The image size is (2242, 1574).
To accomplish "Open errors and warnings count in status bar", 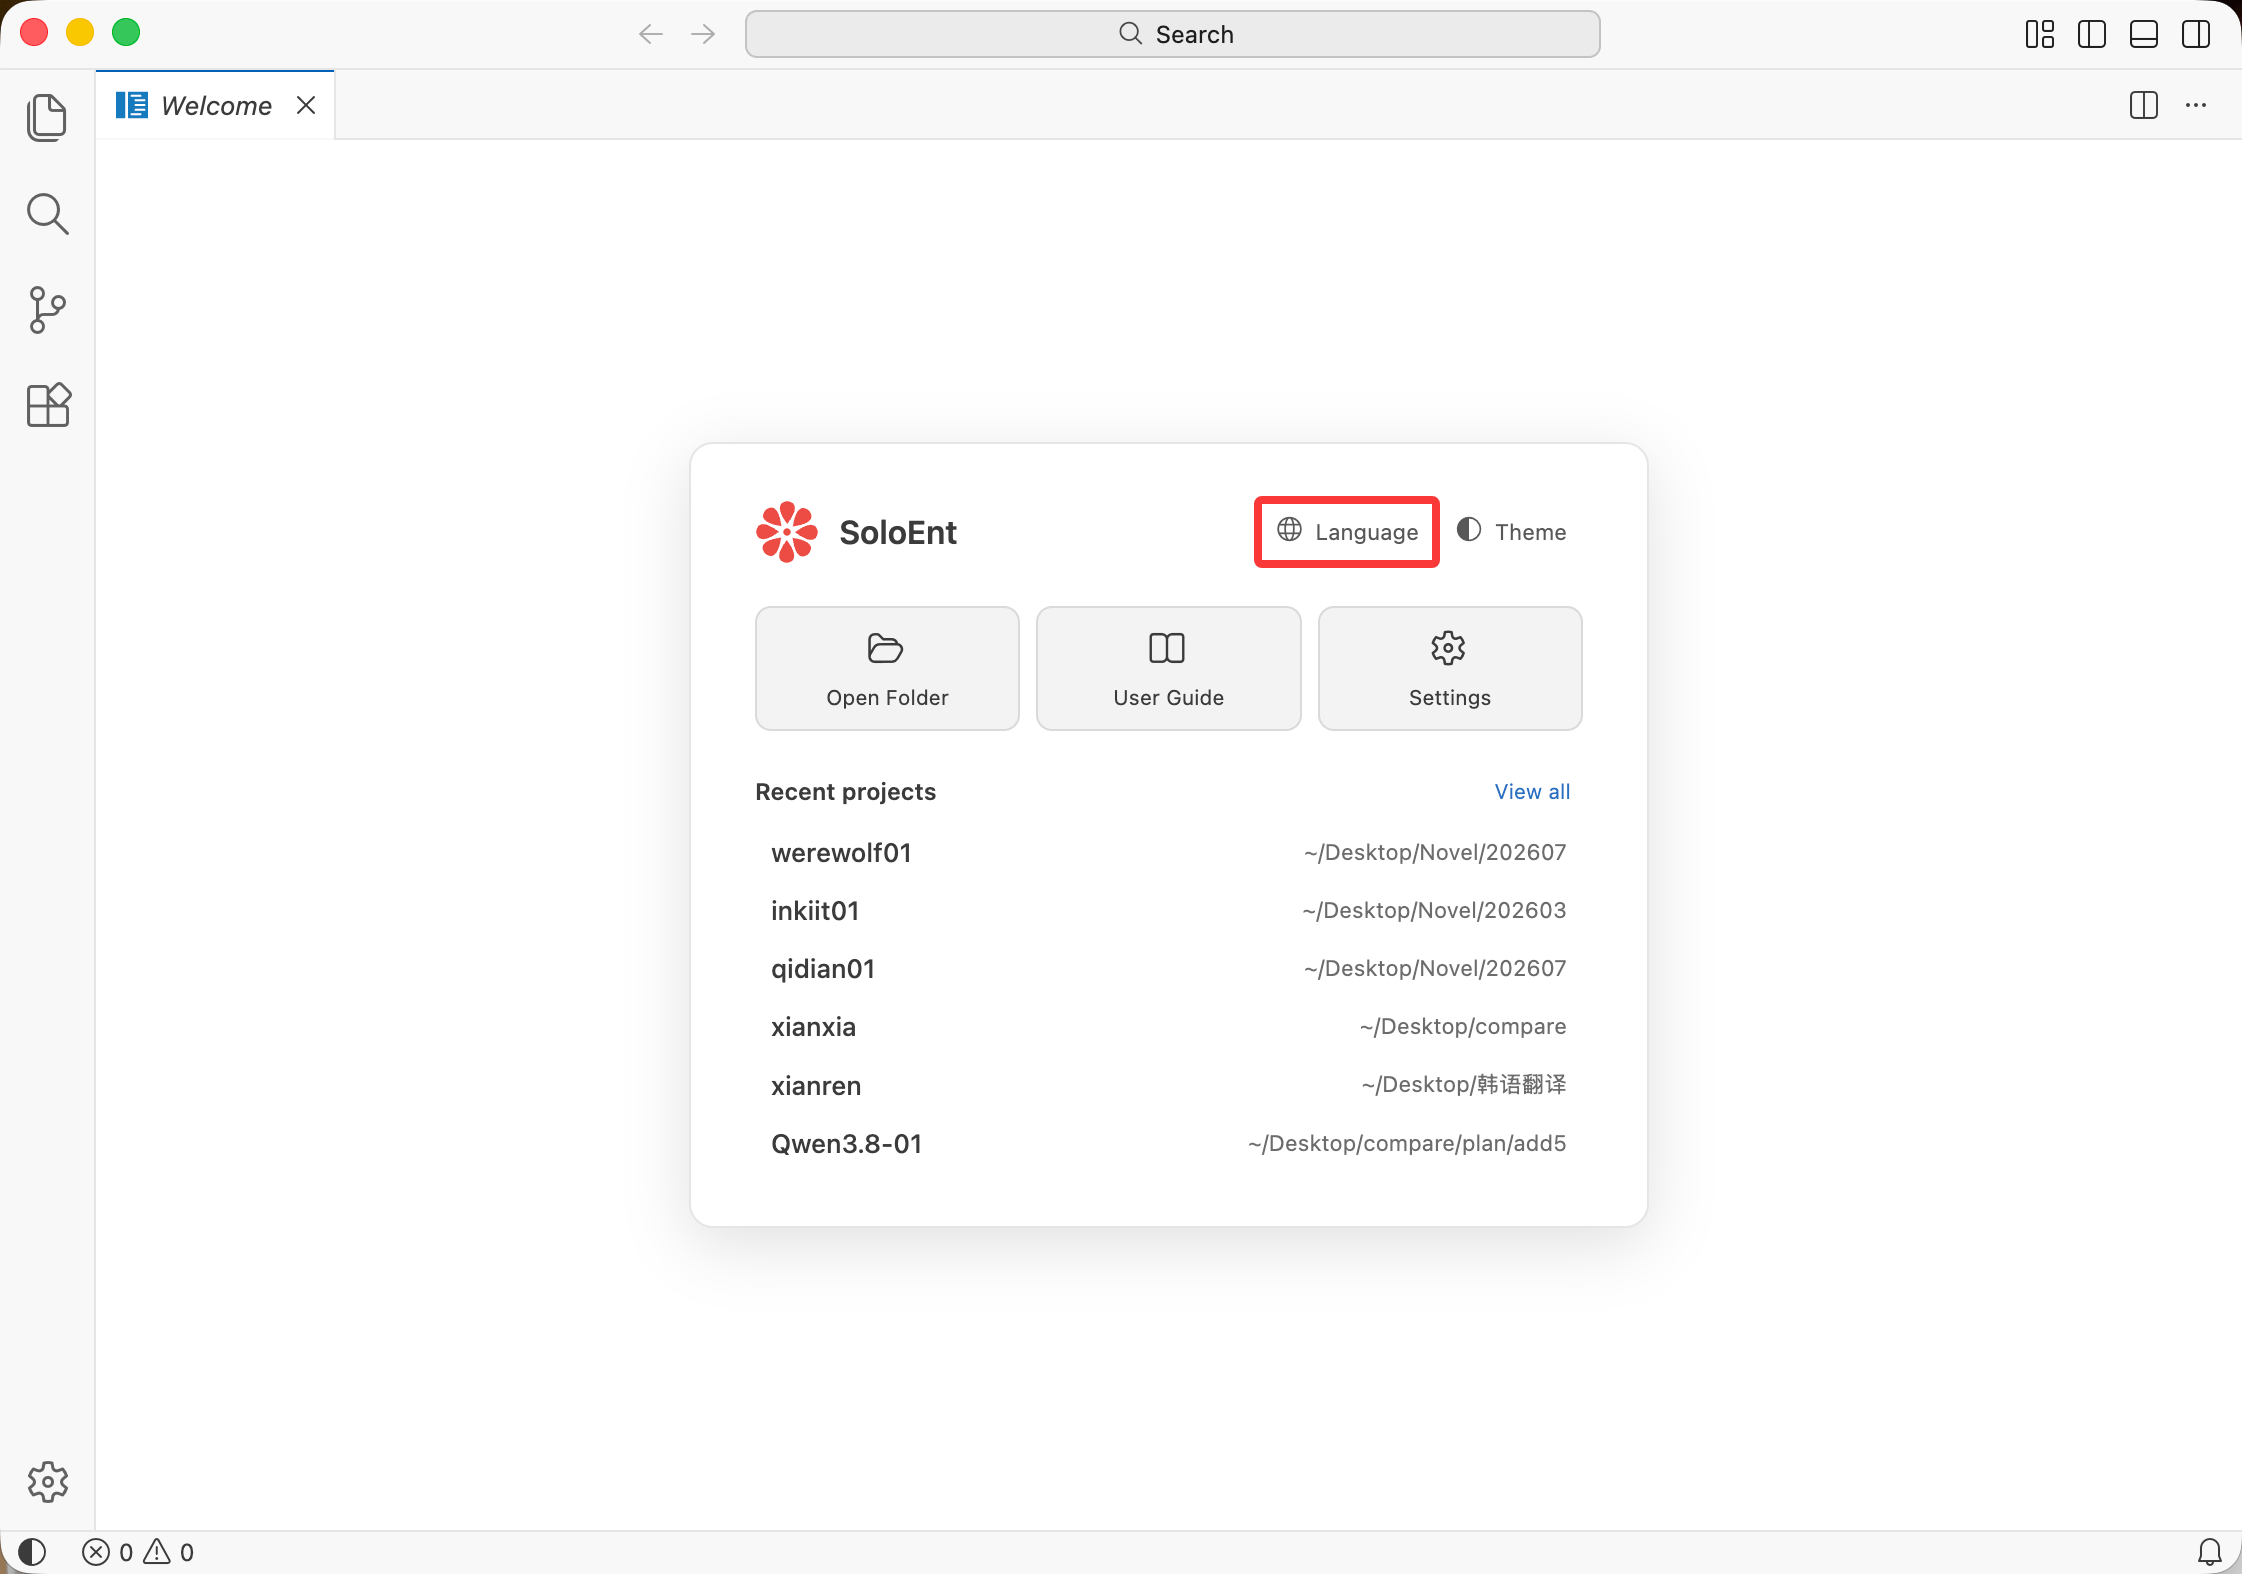I will (138, 1552).
